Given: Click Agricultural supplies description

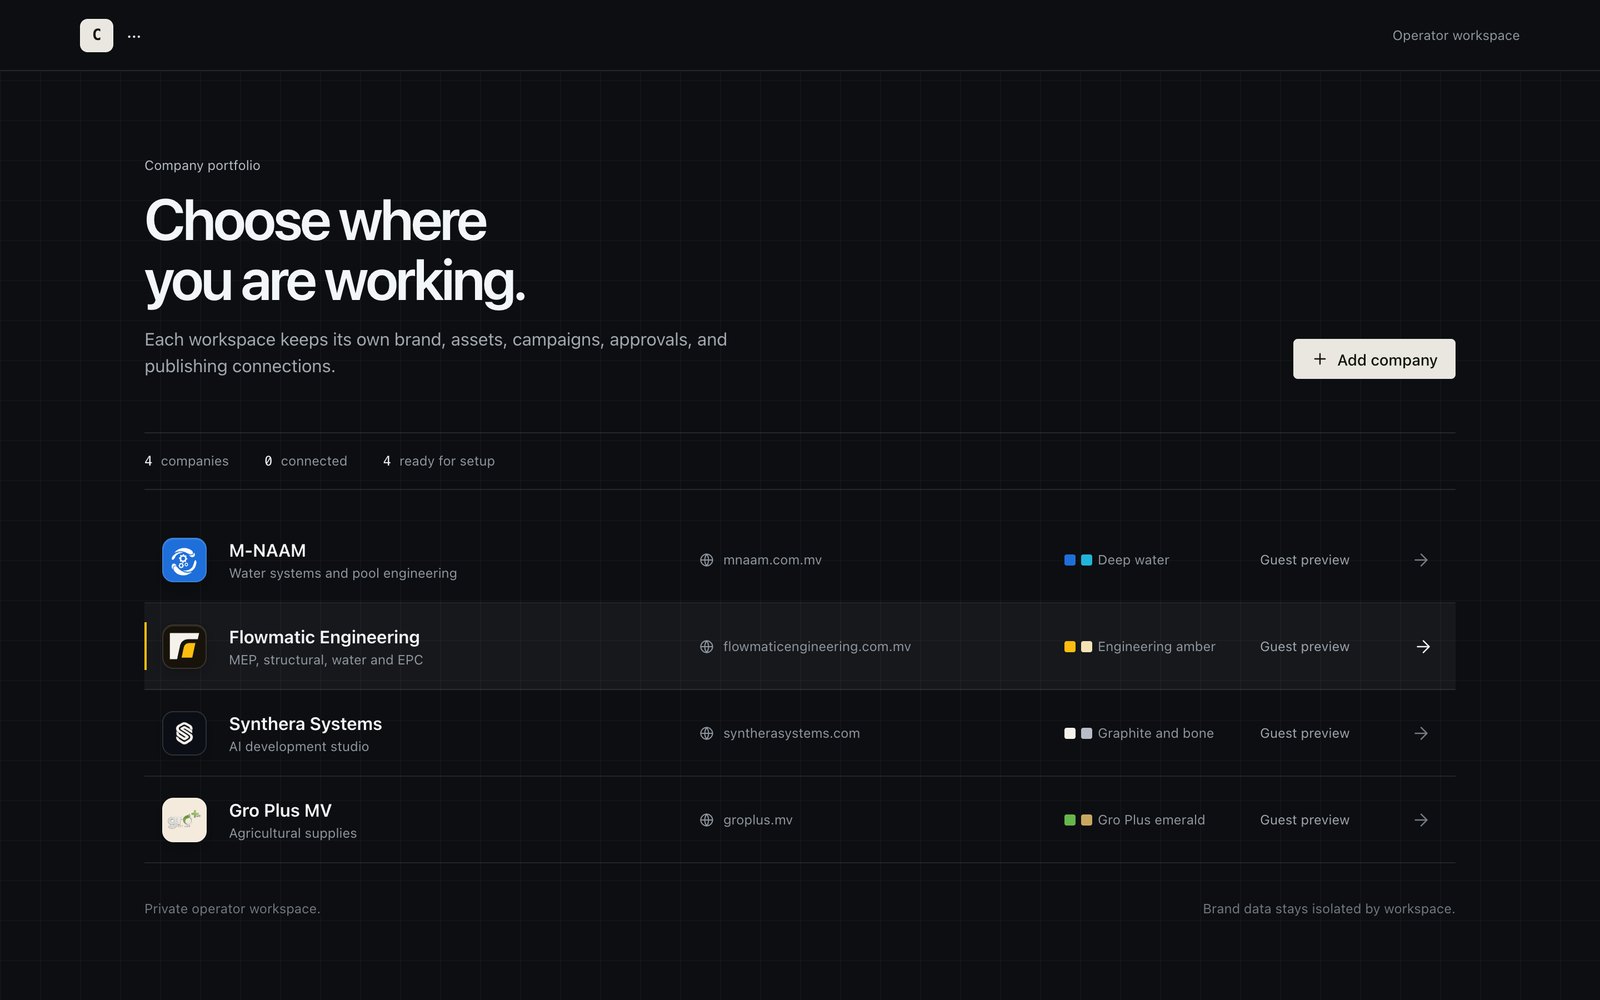Looking at the screenshot, I should (x=293, y=833).
